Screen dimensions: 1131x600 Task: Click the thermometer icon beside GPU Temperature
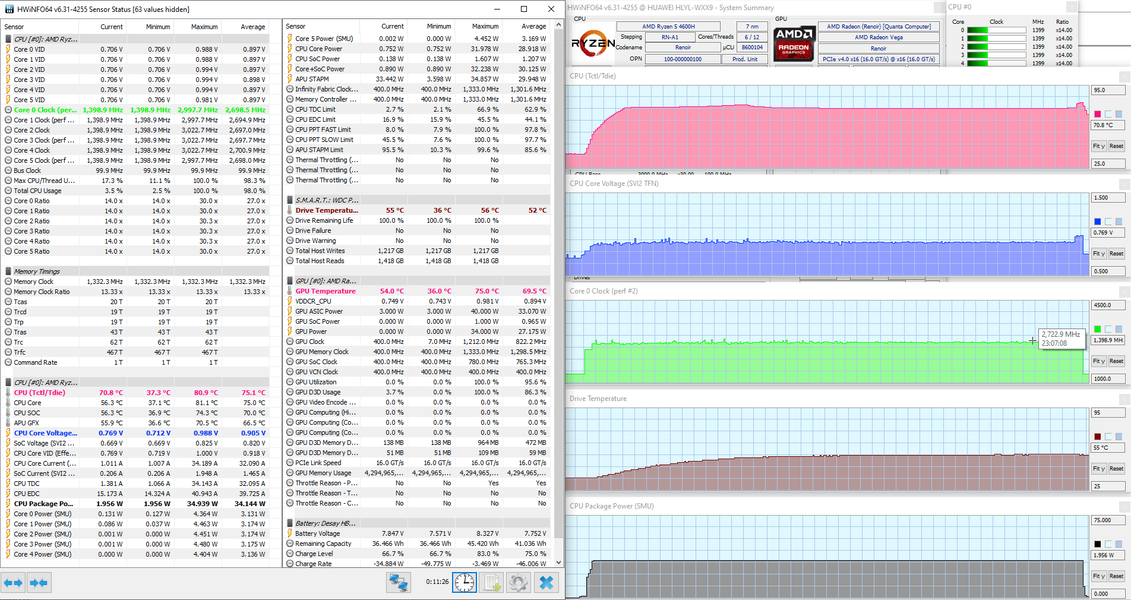pos(289,291)
